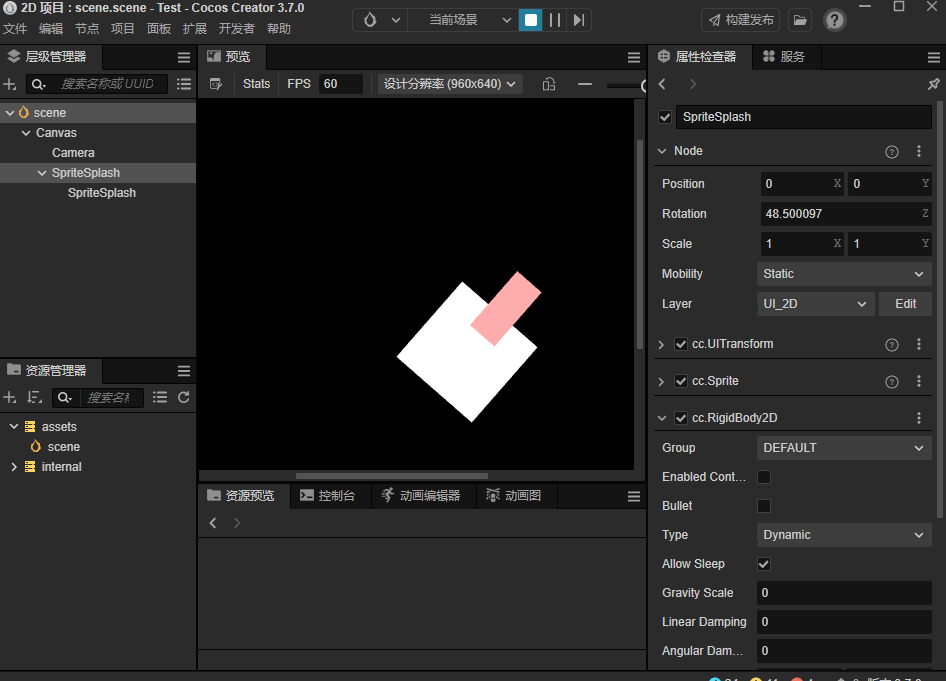Open assets panel hamburger menu

point(184,371)
